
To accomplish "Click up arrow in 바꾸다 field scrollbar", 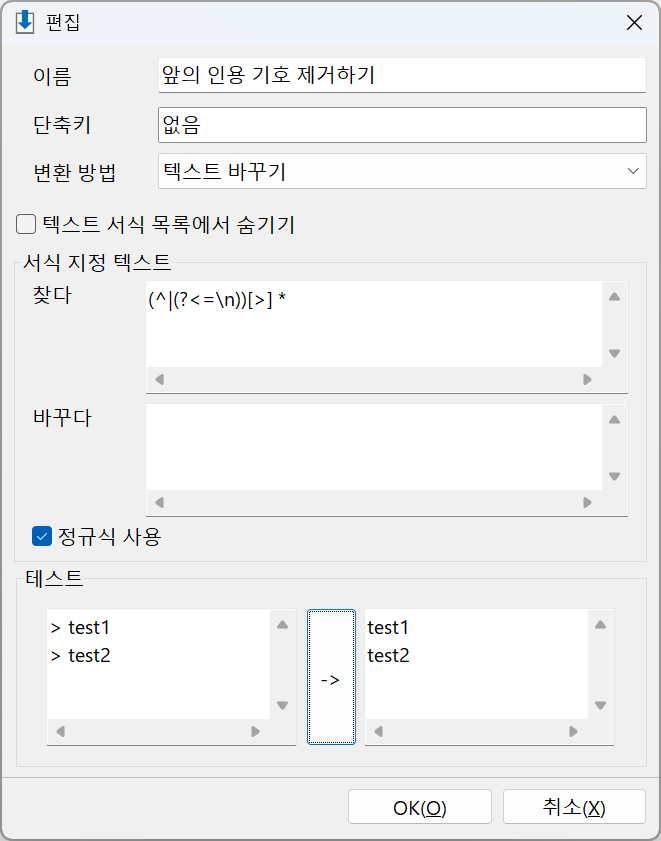I will coord(614,419).
